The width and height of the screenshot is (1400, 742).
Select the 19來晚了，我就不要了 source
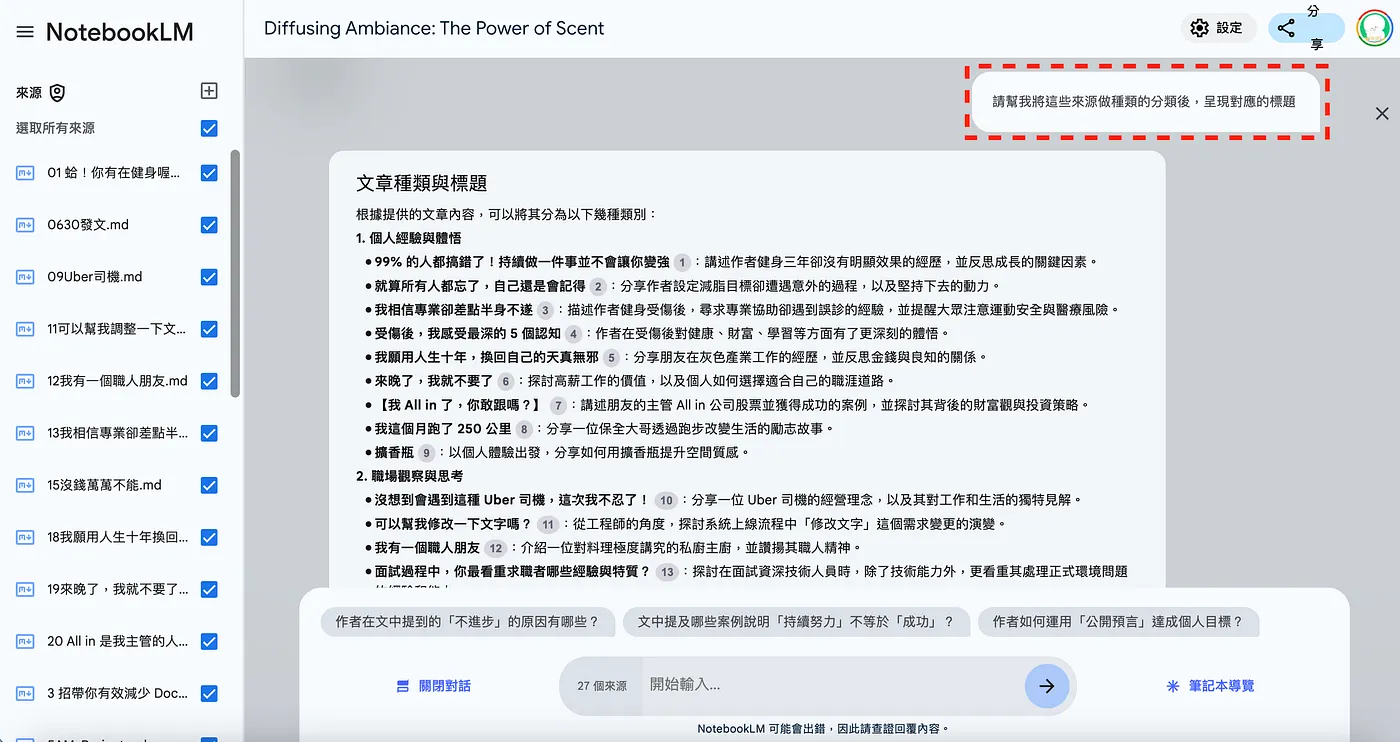pyautogui.click(x=117, y=589)
